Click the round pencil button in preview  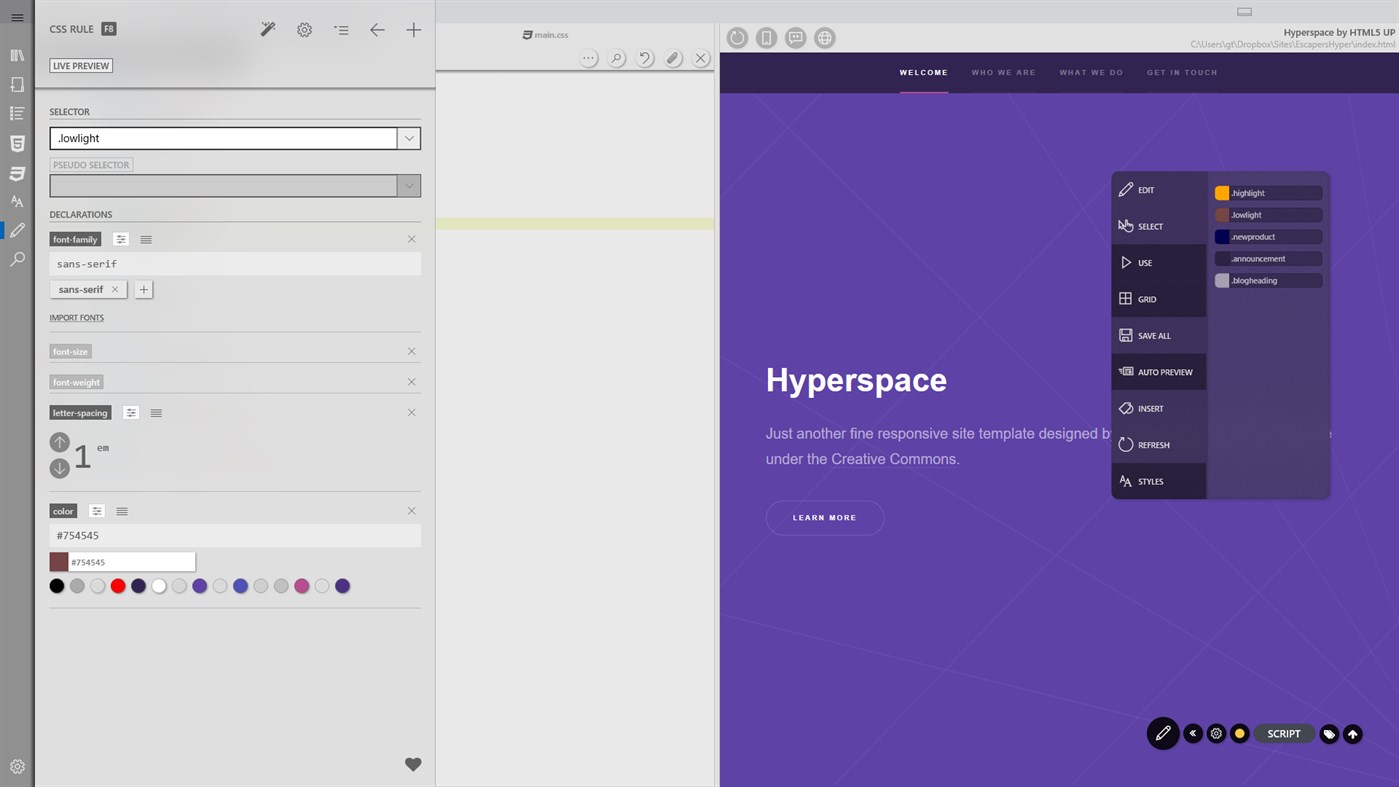(x=1163, y=733)
